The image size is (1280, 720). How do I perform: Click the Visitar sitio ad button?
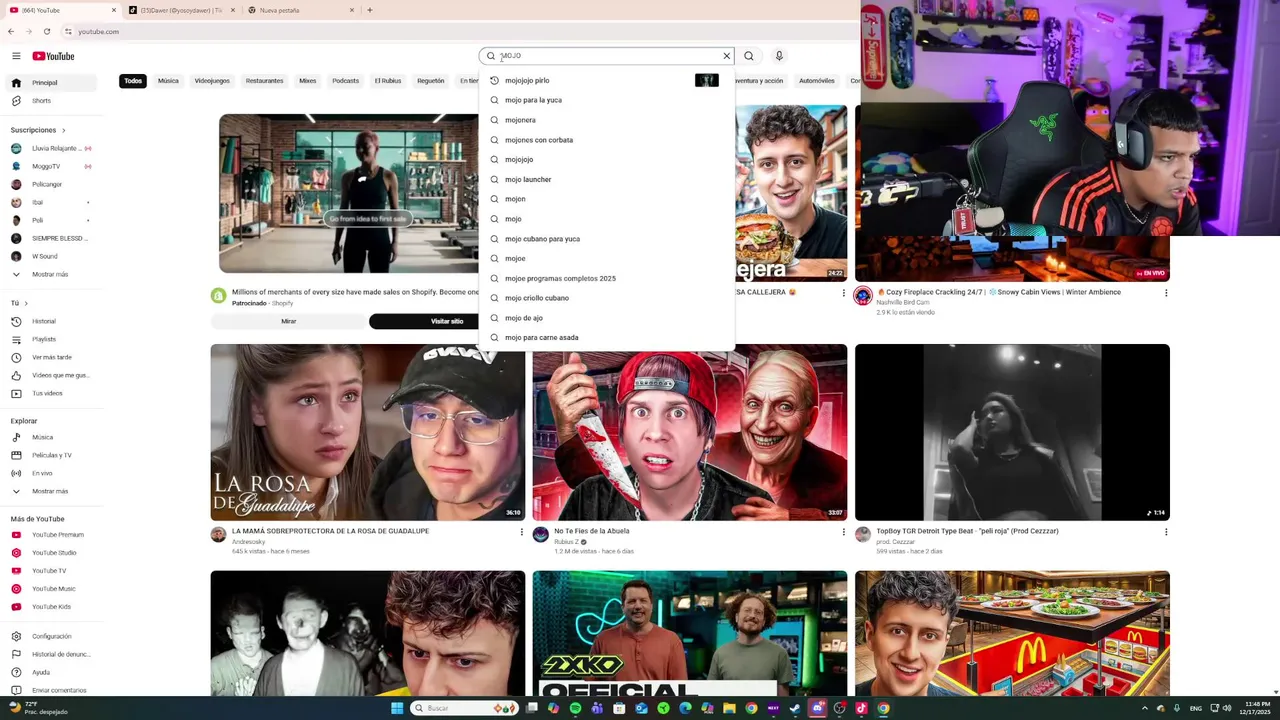click(447, 321)
